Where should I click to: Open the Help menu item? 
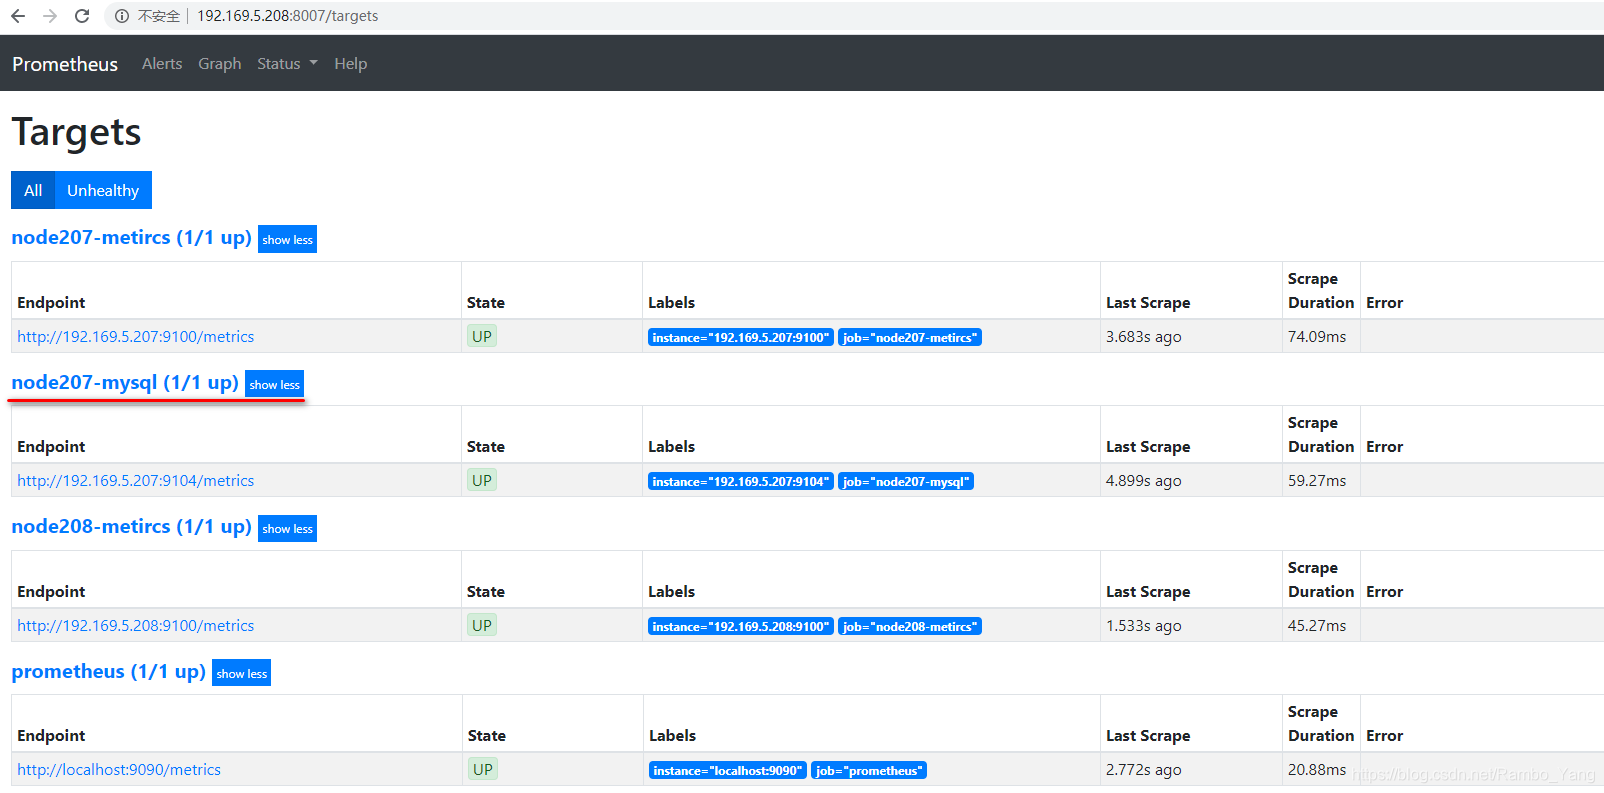click(351, 64)
